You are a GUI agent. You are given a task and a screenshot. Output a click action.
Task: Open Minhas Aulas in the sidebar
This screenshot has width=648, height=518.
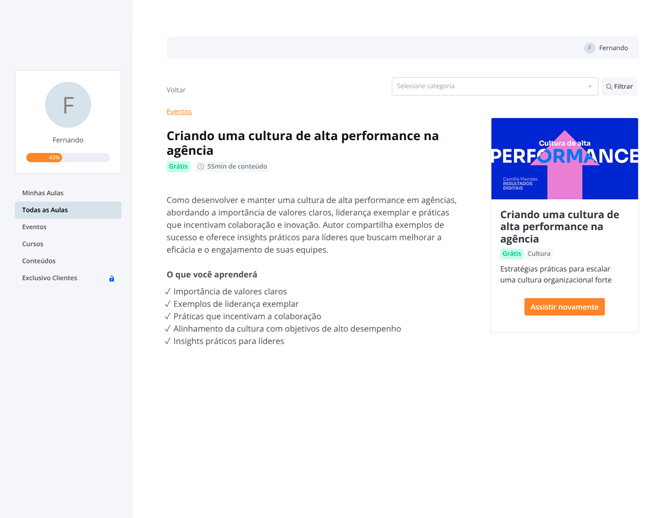(x=43, y=193)
